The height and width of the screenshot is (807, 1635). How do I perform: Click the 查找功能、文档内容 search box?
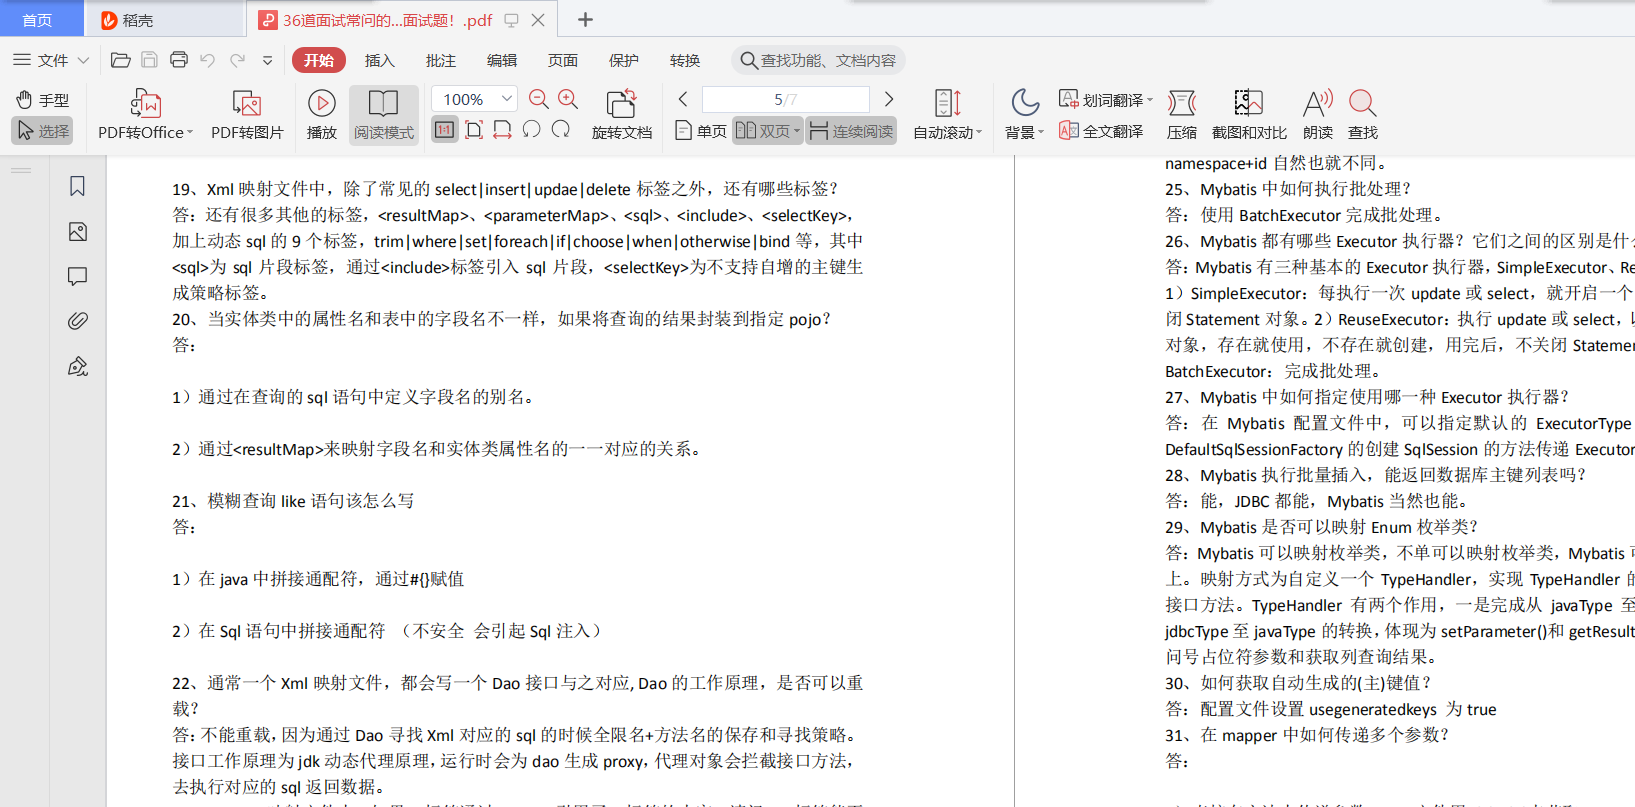point(818,60)
